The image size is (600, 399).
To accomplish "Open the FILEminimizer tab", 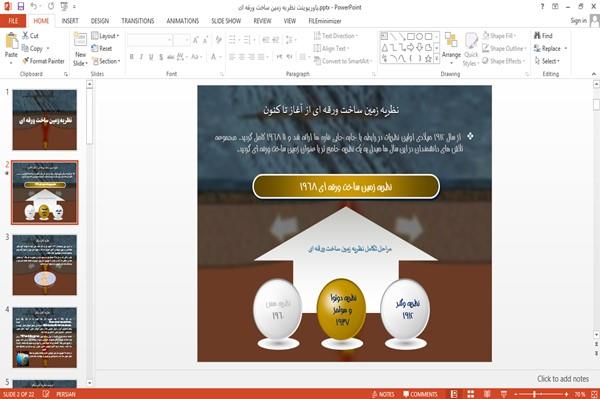I will point(324,21).
